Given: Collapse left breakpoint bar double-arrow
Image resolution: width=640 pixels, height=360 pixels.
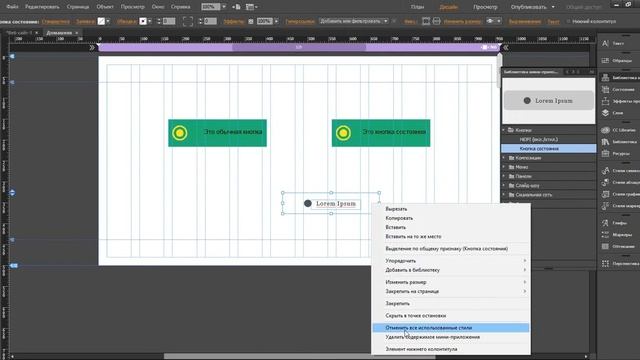Looking at the screenshot, I should 92,47.
